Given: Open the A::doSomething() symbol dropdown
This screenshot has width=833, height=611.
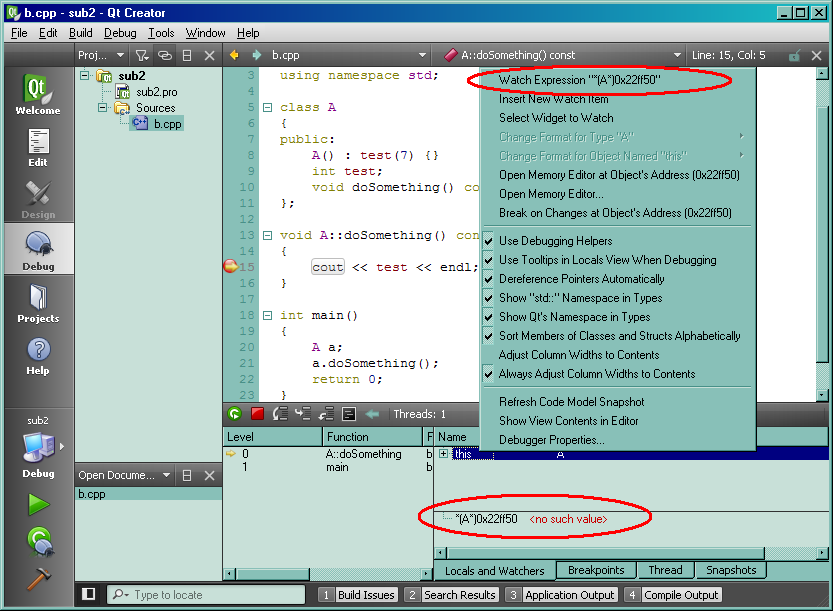Looking at the screenshot, I should [563, 55].
